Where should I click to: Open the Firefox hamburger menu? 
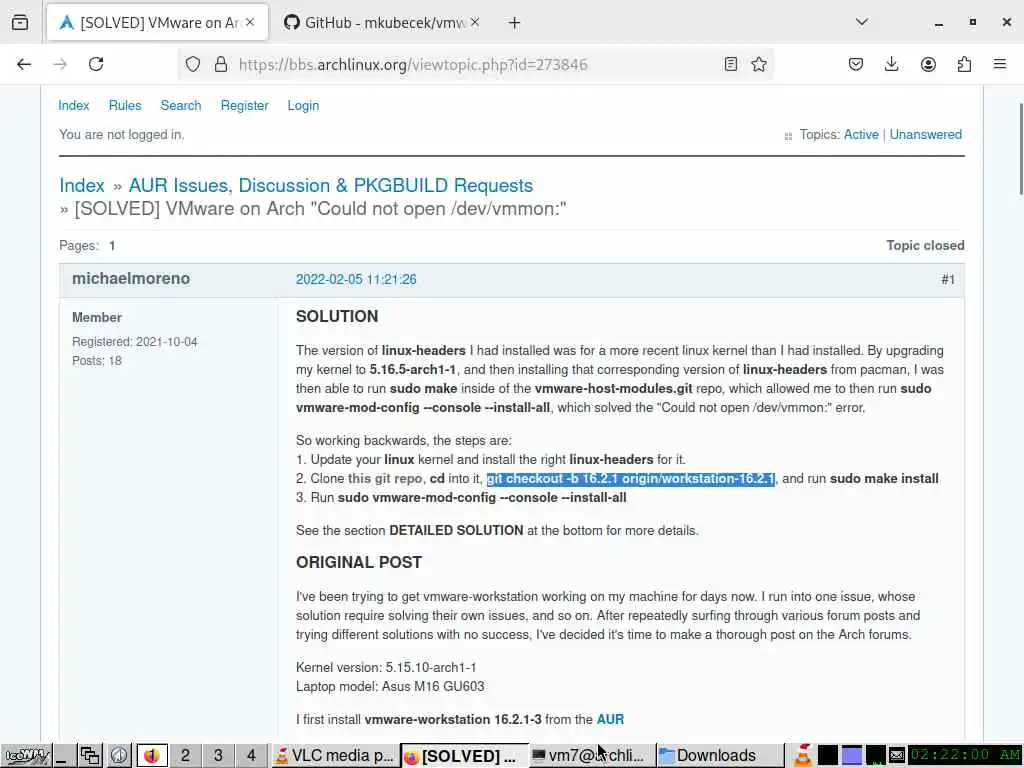(x=1000, y=64)
